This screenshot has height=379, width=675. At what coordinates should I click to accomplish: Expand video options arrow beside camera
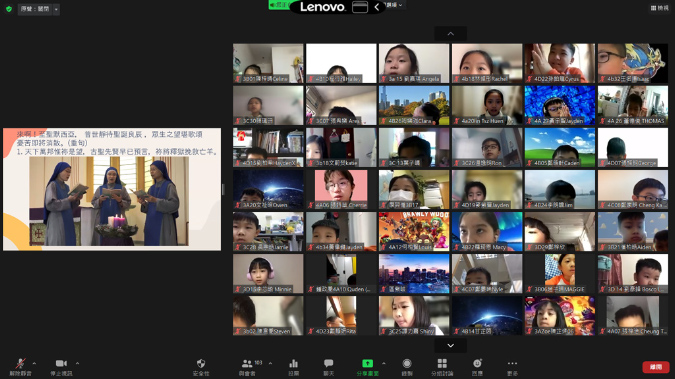77,363
